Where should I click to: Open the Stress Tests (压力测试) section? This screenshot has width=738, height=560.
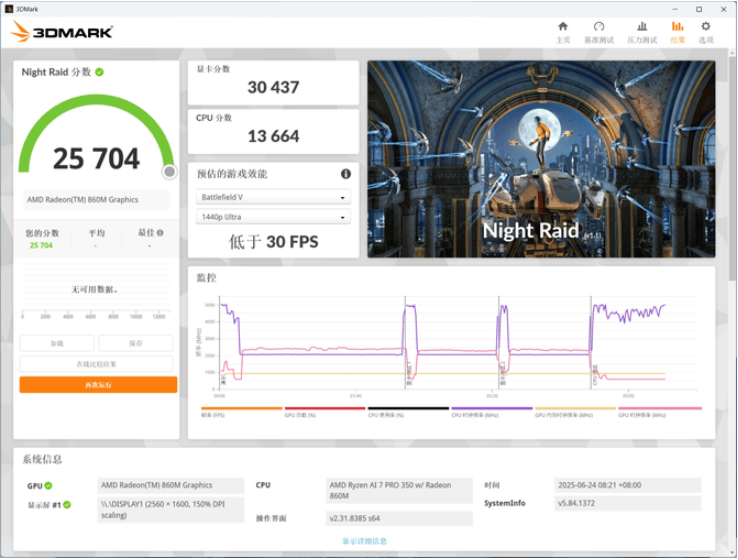tap(641, 32)
